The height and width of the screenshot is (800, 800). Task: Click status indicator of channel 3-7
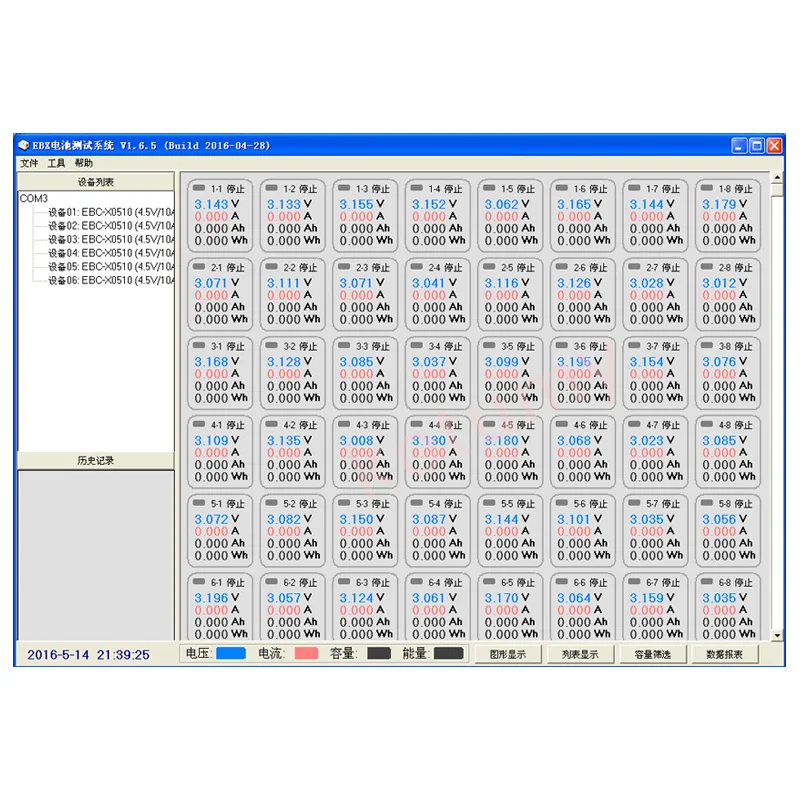pyautogui.click(x=634, y=345)
